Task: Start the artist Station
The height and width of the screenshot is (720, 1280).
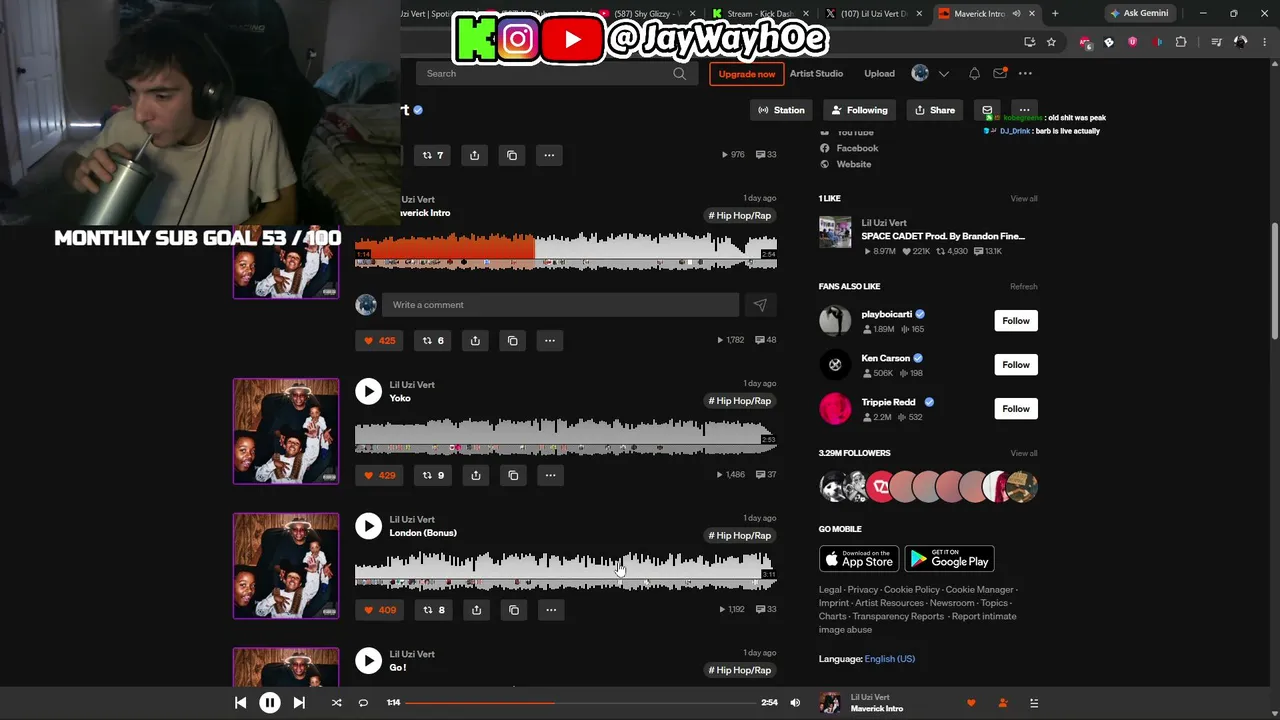Action: tap(781, 110)
